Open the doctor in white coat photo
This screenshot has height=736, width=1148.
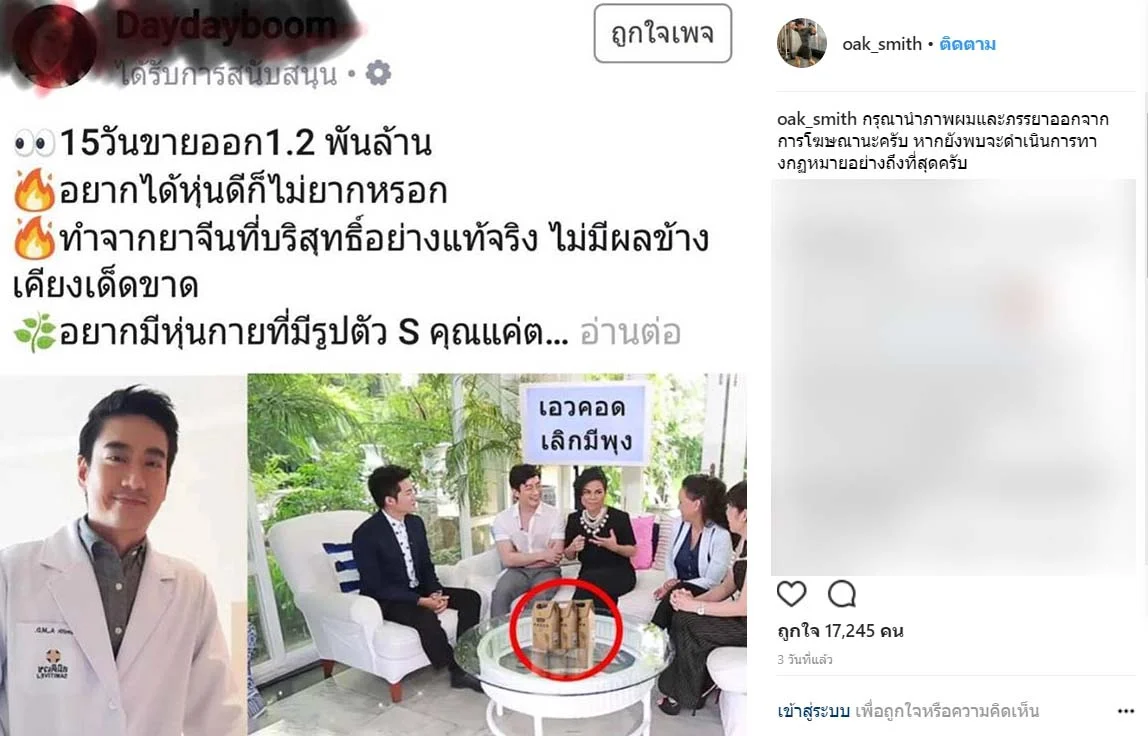tap(123, 555)
